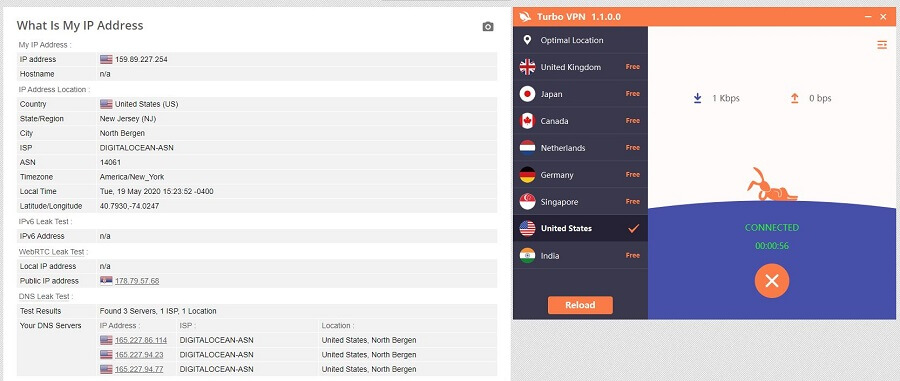Click the Reload button
The image size is (900, 381).
coord(580,305)
